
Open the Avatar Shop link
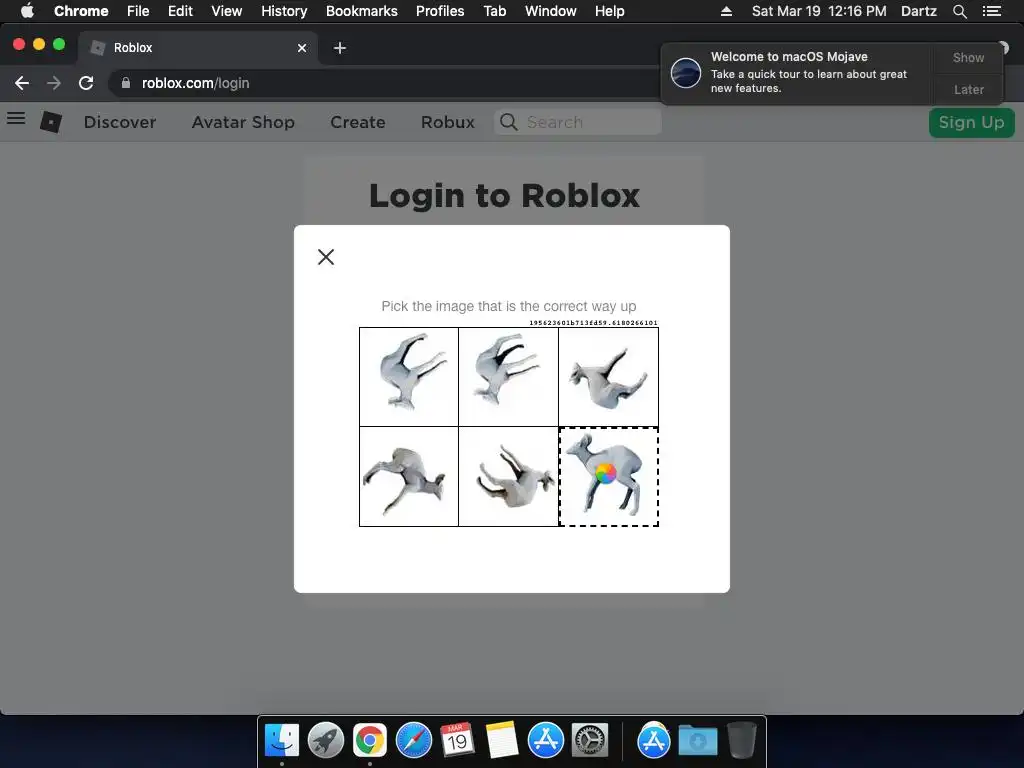click(243, 122)
